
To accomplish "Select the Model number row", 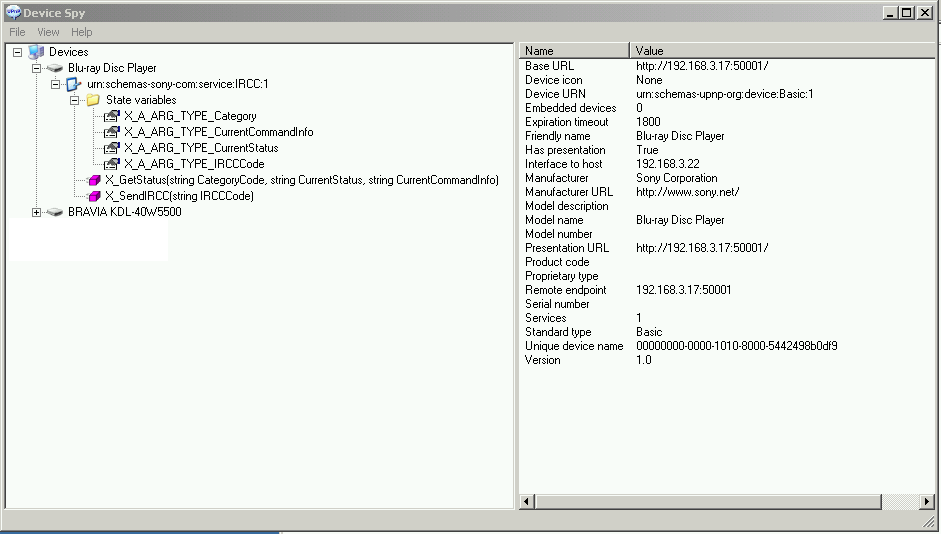I will click(x=727, y=234).
